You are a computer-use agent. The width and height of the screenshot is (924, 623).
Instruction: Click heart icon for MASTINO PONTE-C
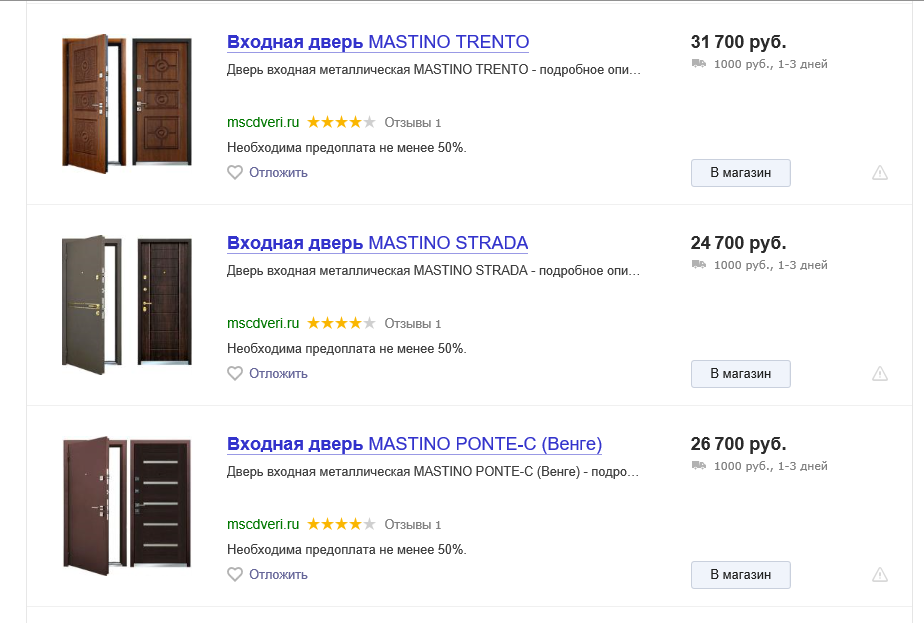pyautogui.click(x=235, y=574)
